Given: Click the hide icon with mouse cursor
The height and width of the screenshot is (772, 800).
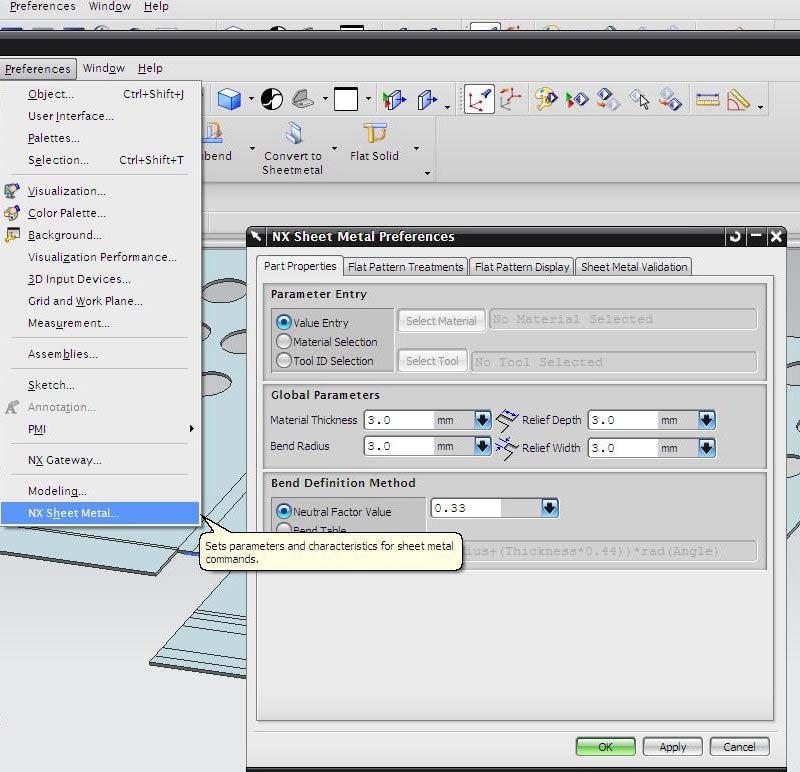Looking at the screenshot, I should coord(639,99).
